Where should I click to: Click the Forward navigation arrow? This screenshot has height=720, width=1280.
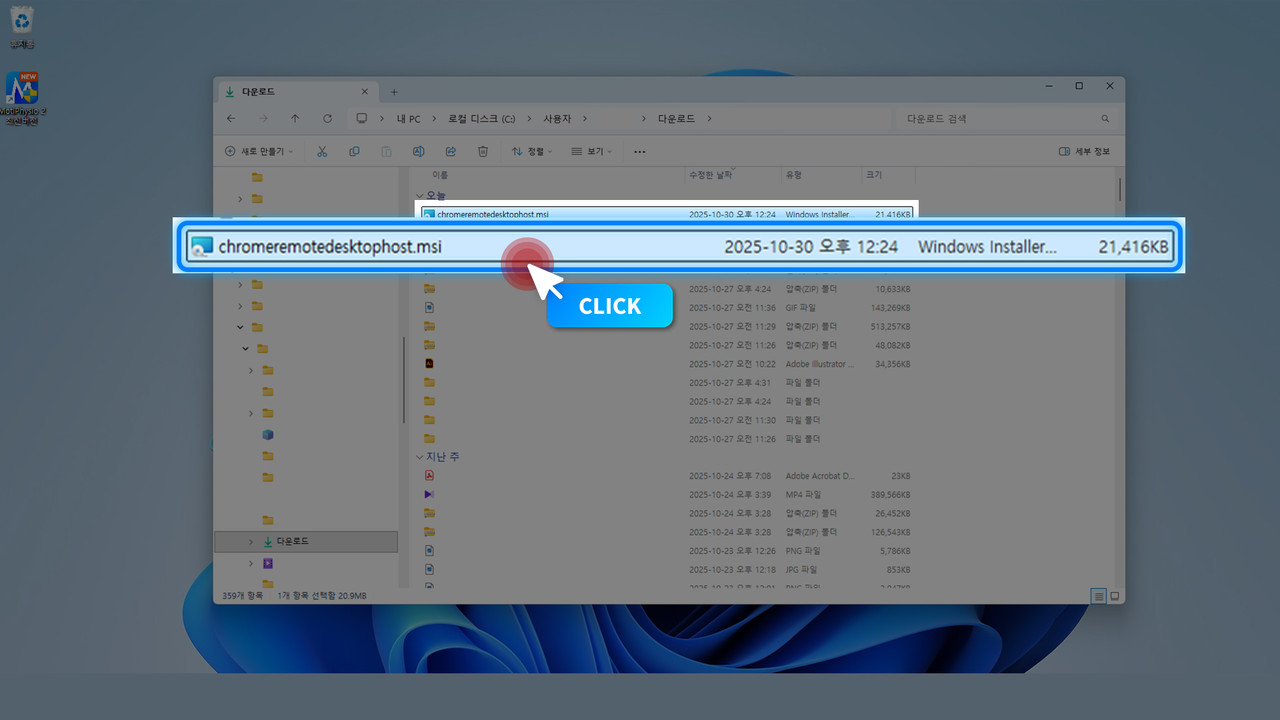click(x=263, y=119)
